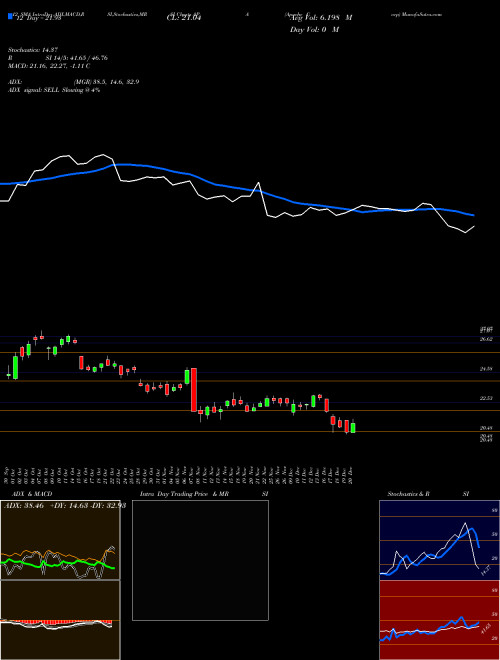The width and height of the screenshot is (500, 660).
Task: Select the 'Stochastics: 14.37' readout
Action: pos(33,50)
